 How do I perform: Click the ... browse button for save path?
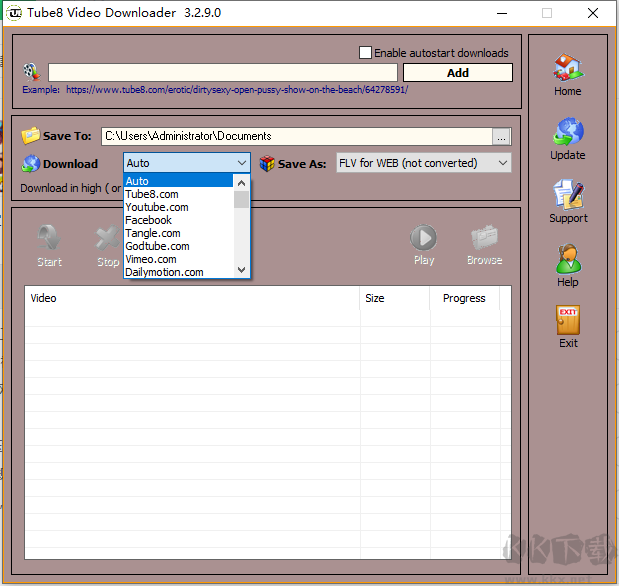pos(501,137)
